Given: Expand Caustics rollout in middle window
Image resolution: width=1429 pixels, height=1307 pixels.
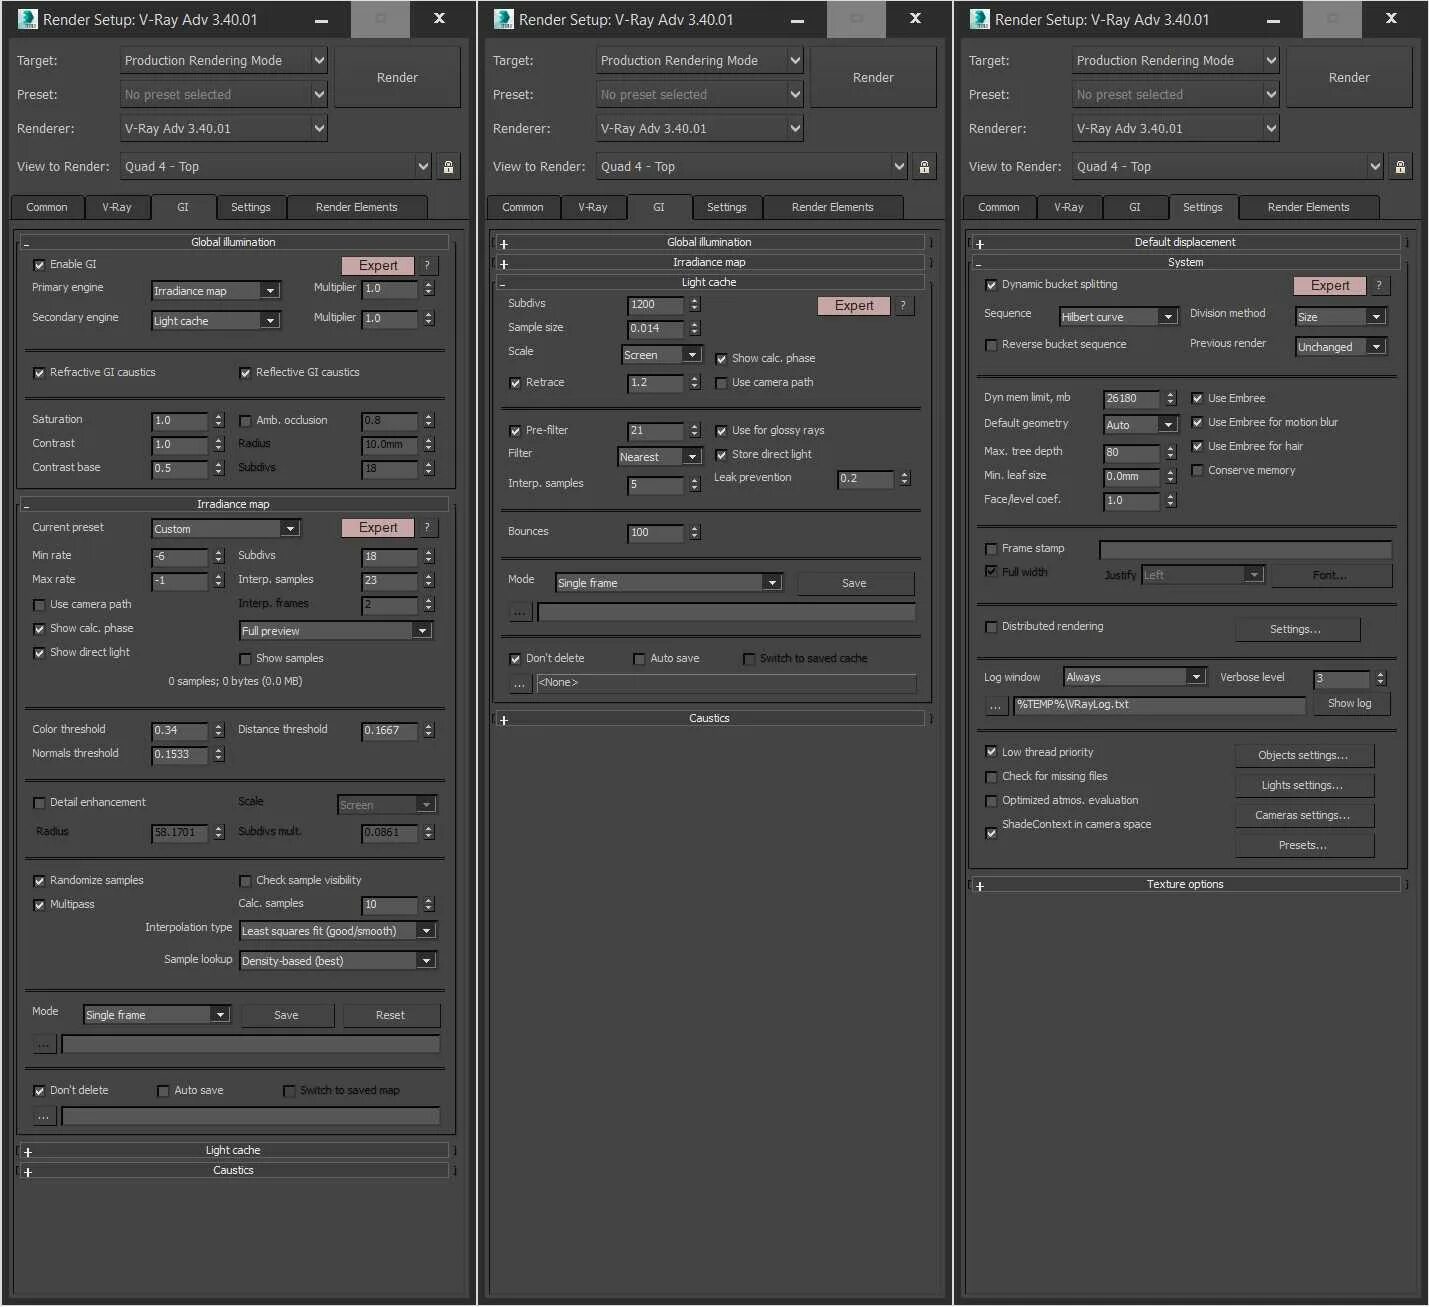Looking at the screenshot, I should [x=709, y=719].
